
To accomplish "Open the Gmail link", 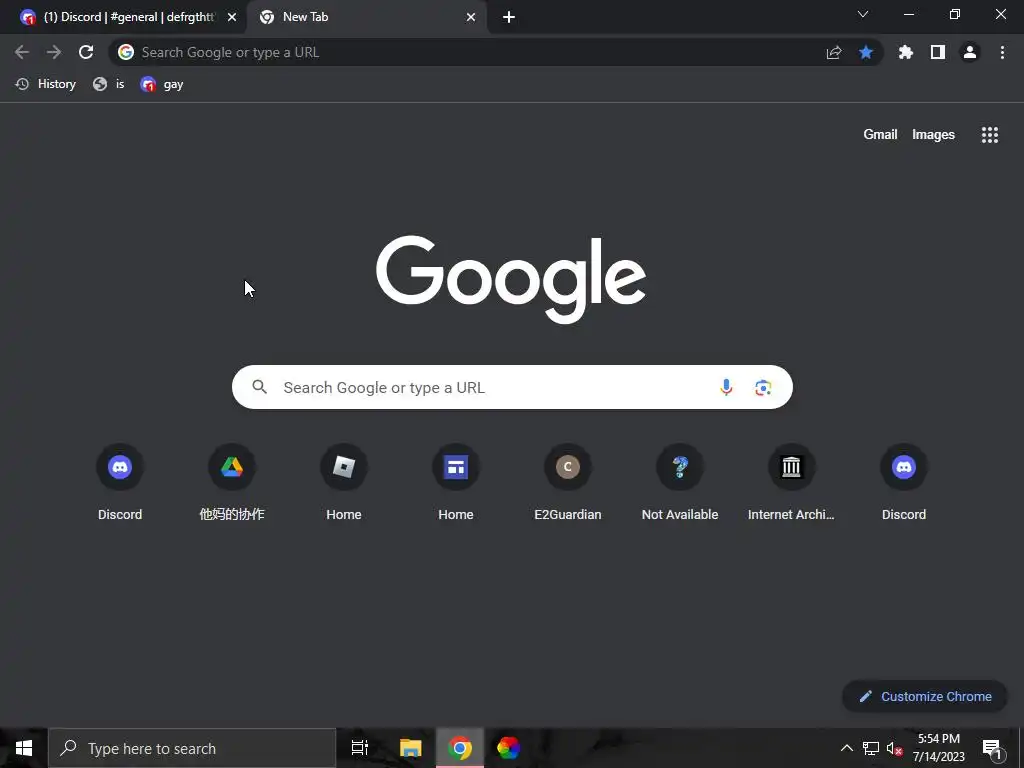I will [880, 135].
